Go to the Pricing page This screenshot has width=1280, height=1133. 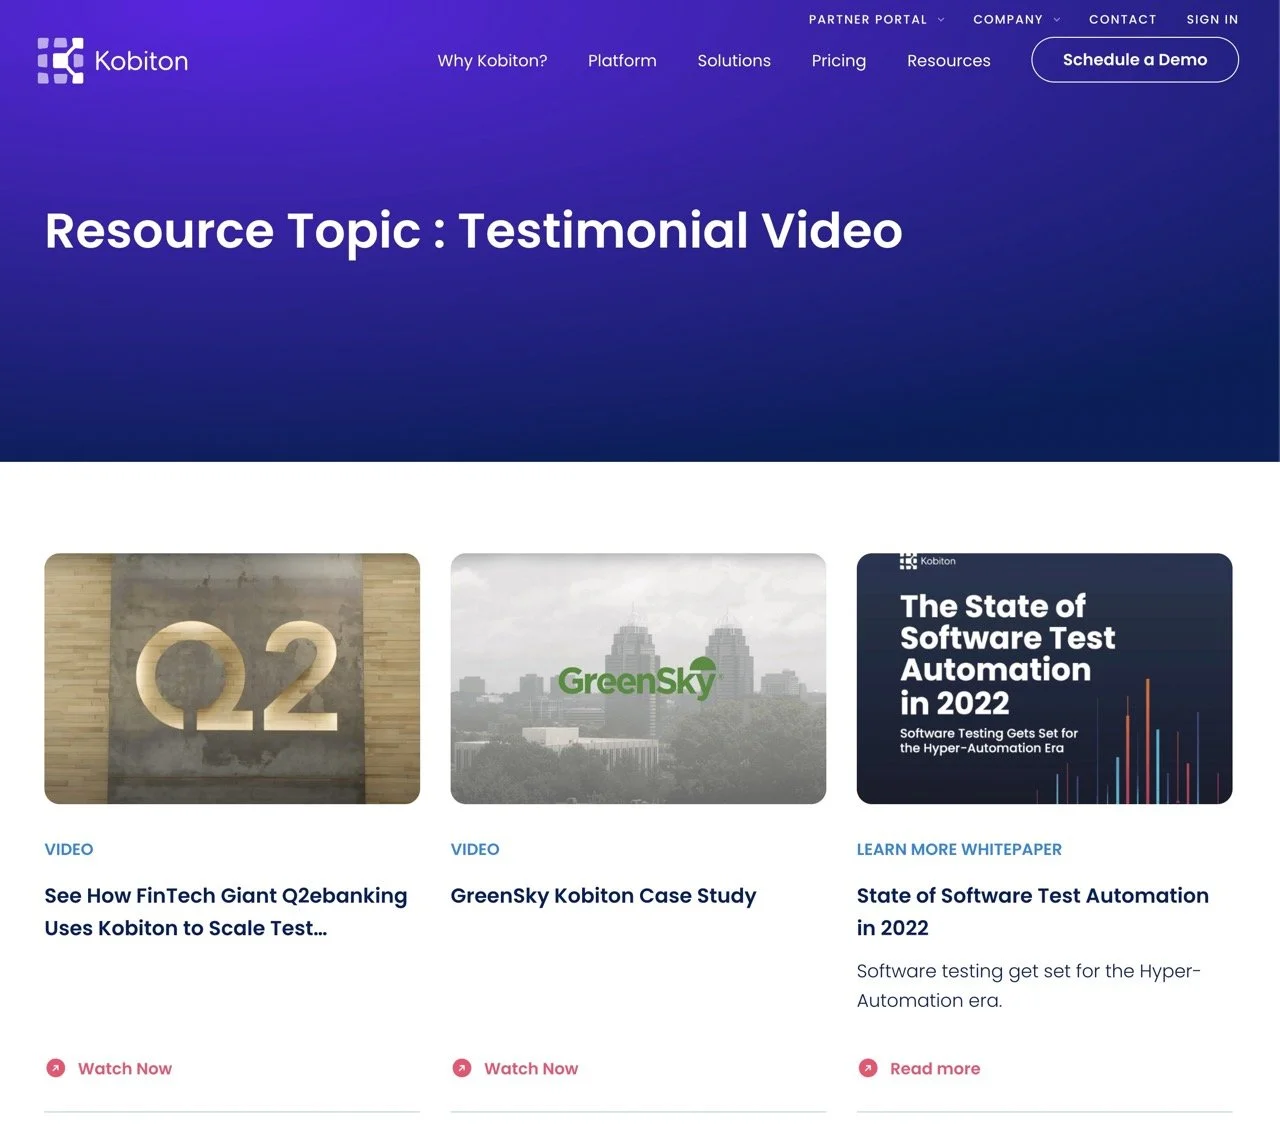tap(839, 61)
